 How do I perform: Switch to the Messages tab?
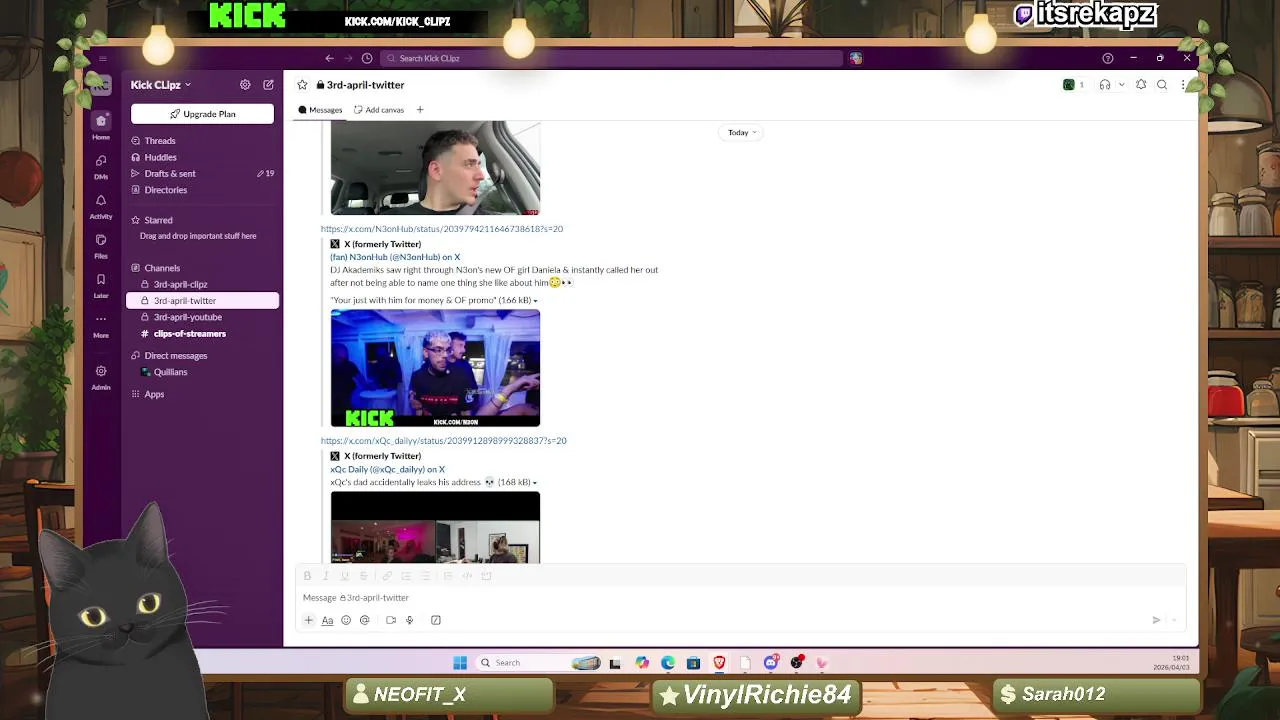[x=320, y=110]
